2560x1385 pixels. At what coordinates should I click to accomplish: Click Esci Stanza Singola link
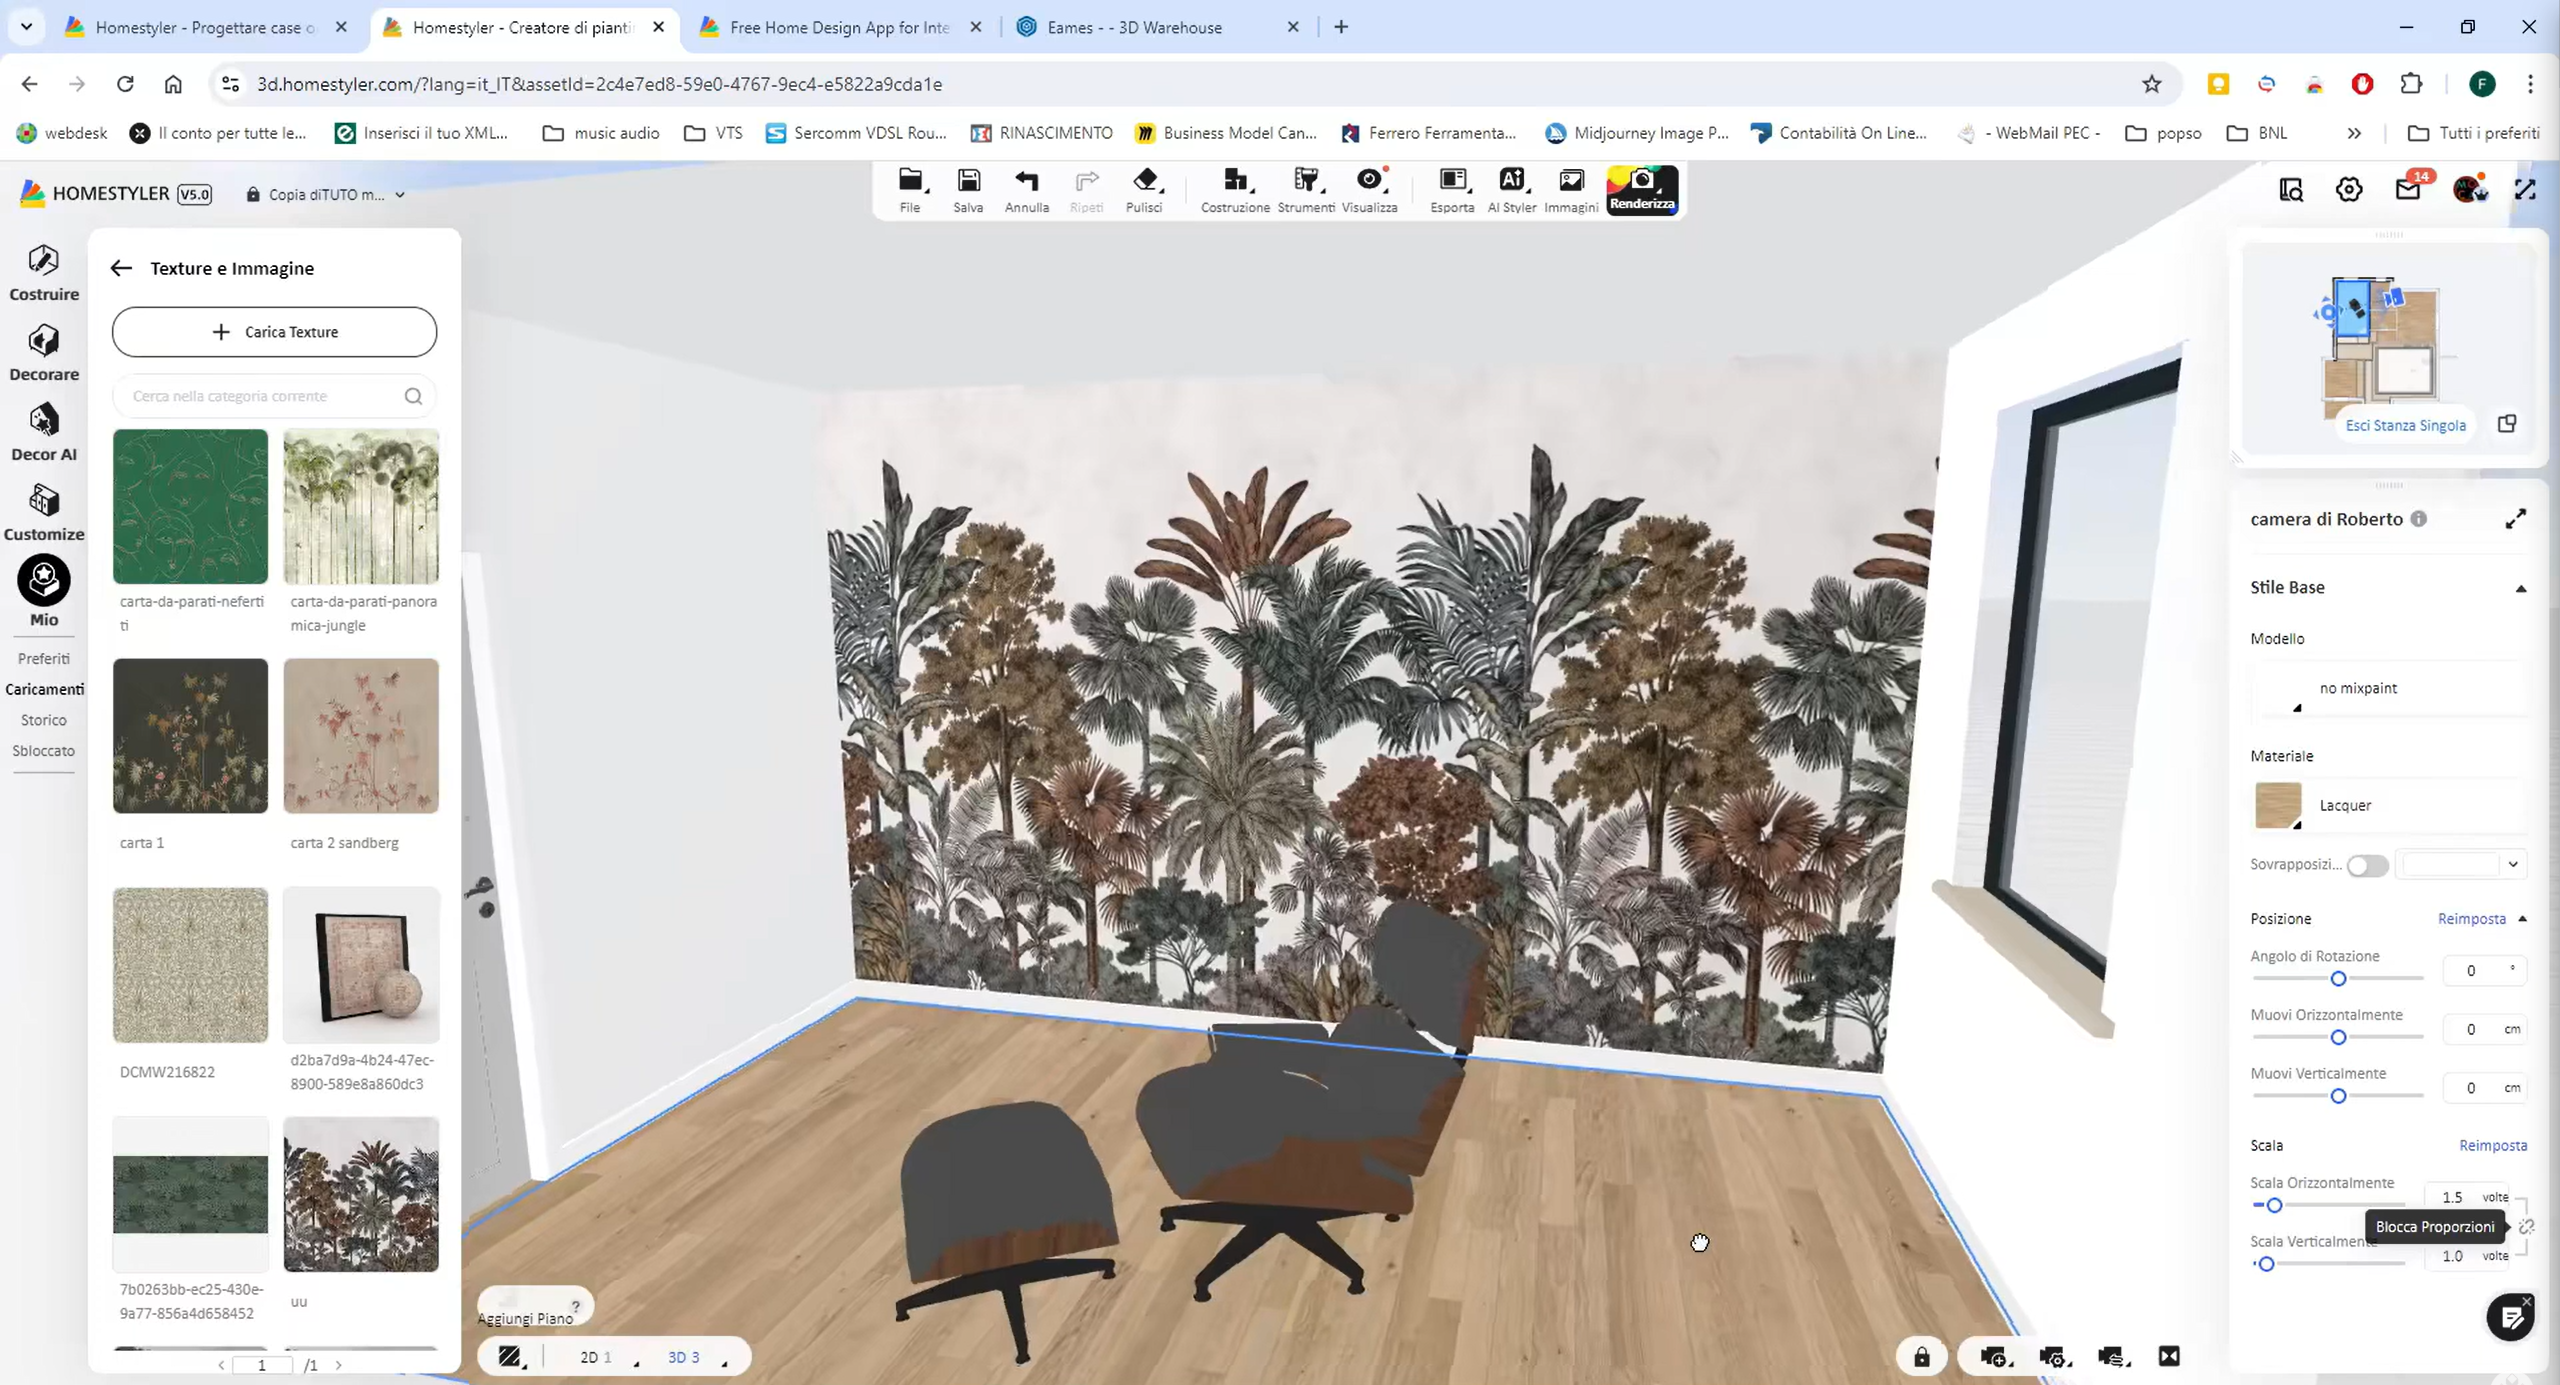point(2405,425)
